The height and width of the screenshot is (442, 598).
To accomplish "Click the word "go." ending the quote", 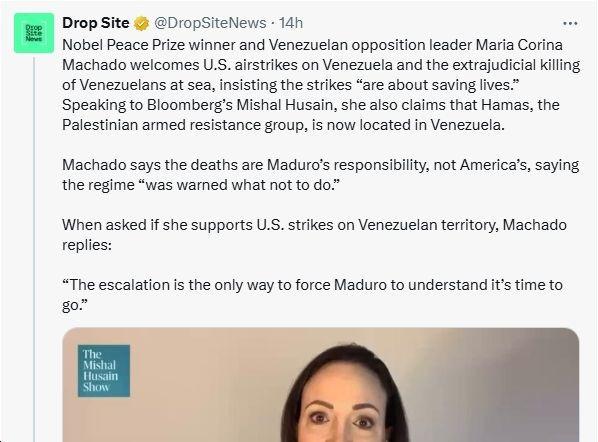I will tap(75, 305).
